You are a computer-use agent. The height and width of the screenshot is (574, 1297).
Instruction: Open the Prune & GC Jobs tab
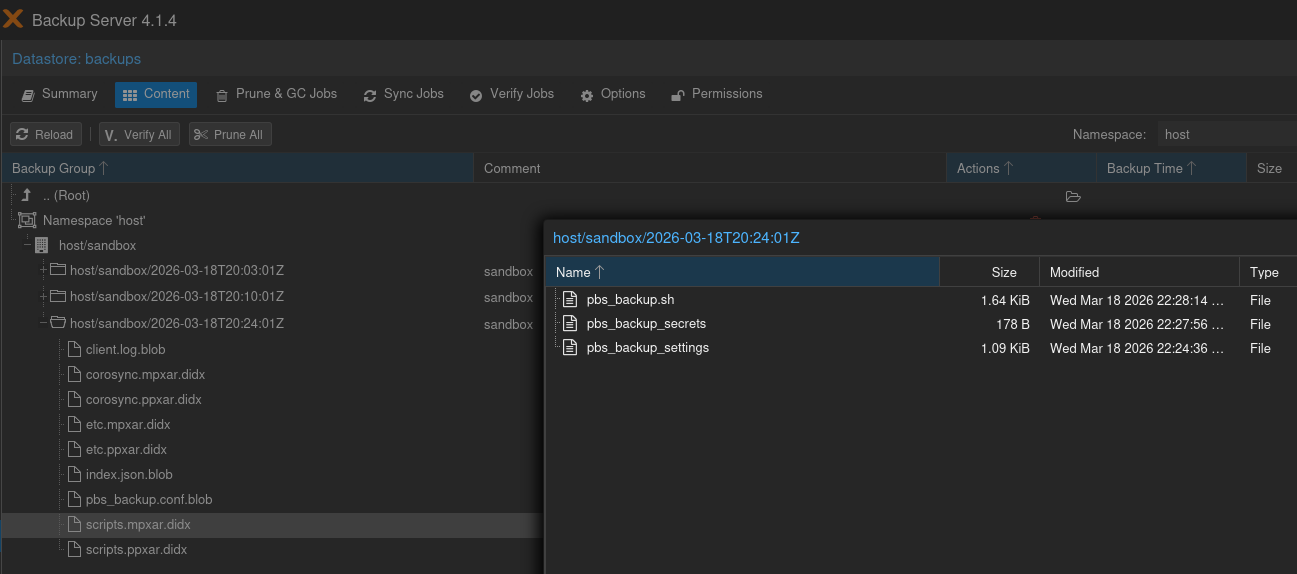tap(276, 94)
